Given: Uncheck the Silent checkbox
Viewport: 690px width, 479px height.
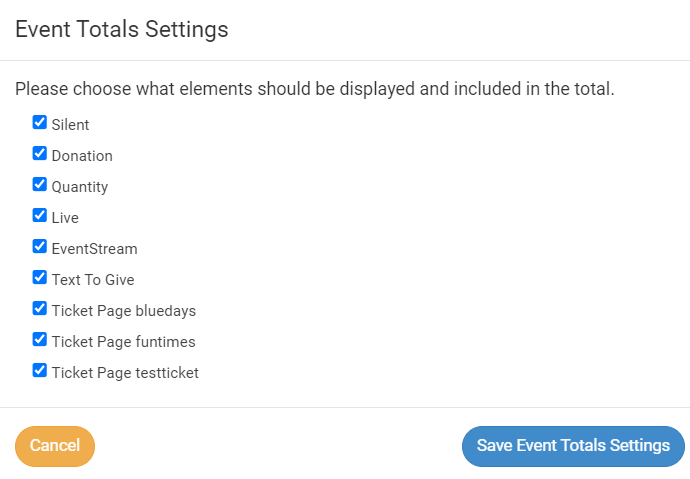Looking at the screenshot, I should tap(40, 123).
